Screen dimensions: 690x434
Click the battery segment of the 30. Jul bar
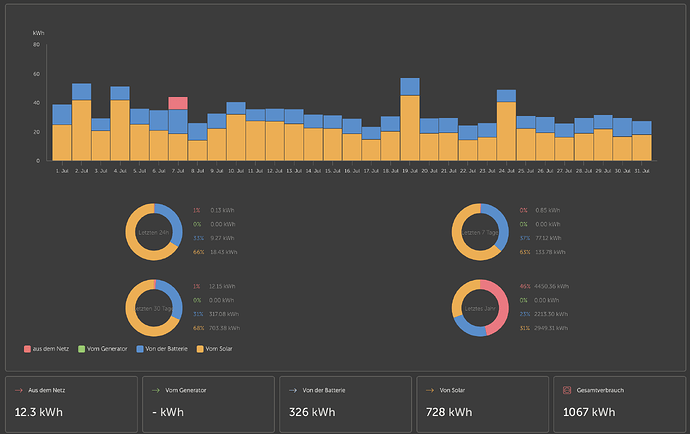(x=622, y=128)
